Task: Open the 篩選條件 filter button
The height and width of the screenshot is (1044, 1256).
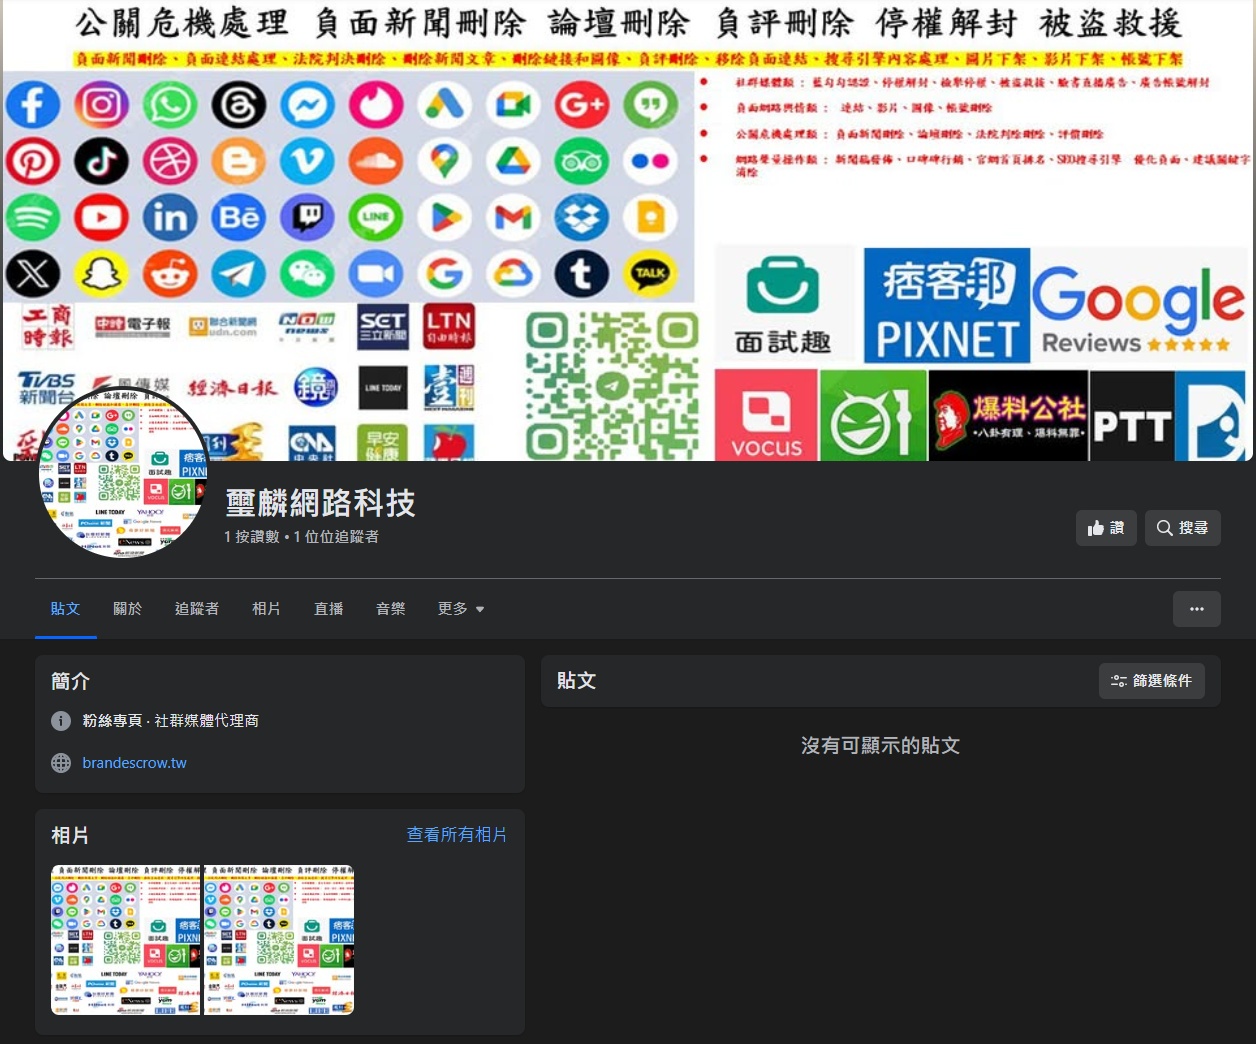Action: tap(1152, 681)
